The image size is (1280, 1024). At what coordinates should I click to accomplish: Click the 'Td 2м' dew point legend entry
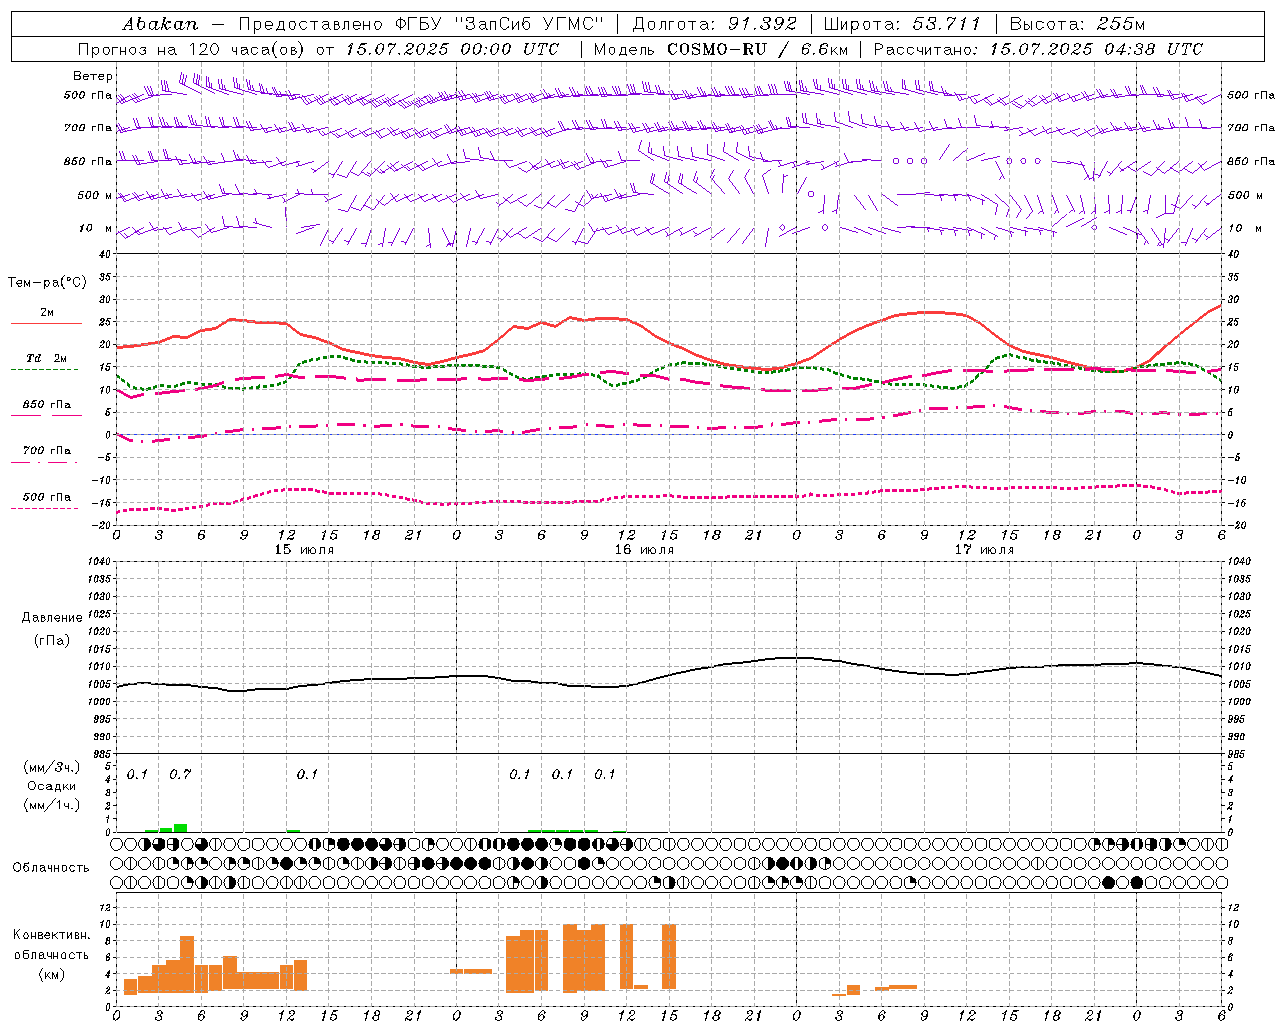pos(46,358)
